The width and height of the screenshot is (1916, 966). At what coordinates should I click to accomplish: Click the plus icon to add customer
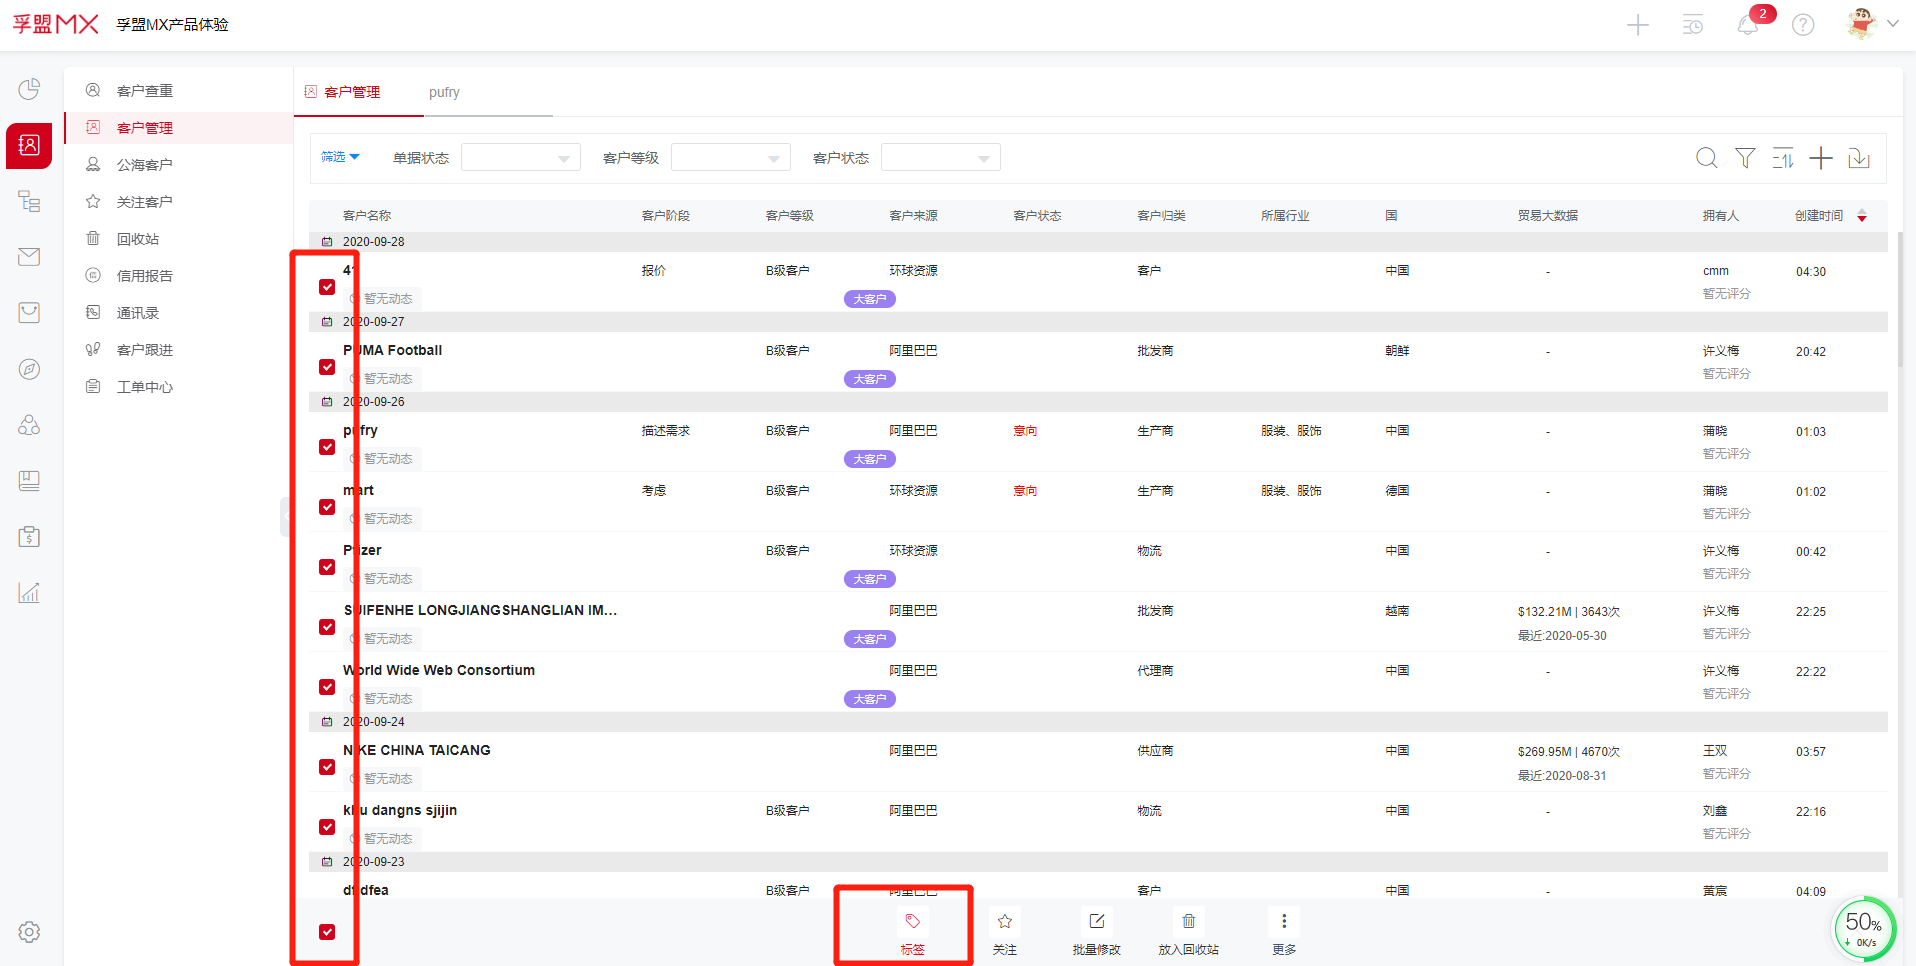point(1821,158)
